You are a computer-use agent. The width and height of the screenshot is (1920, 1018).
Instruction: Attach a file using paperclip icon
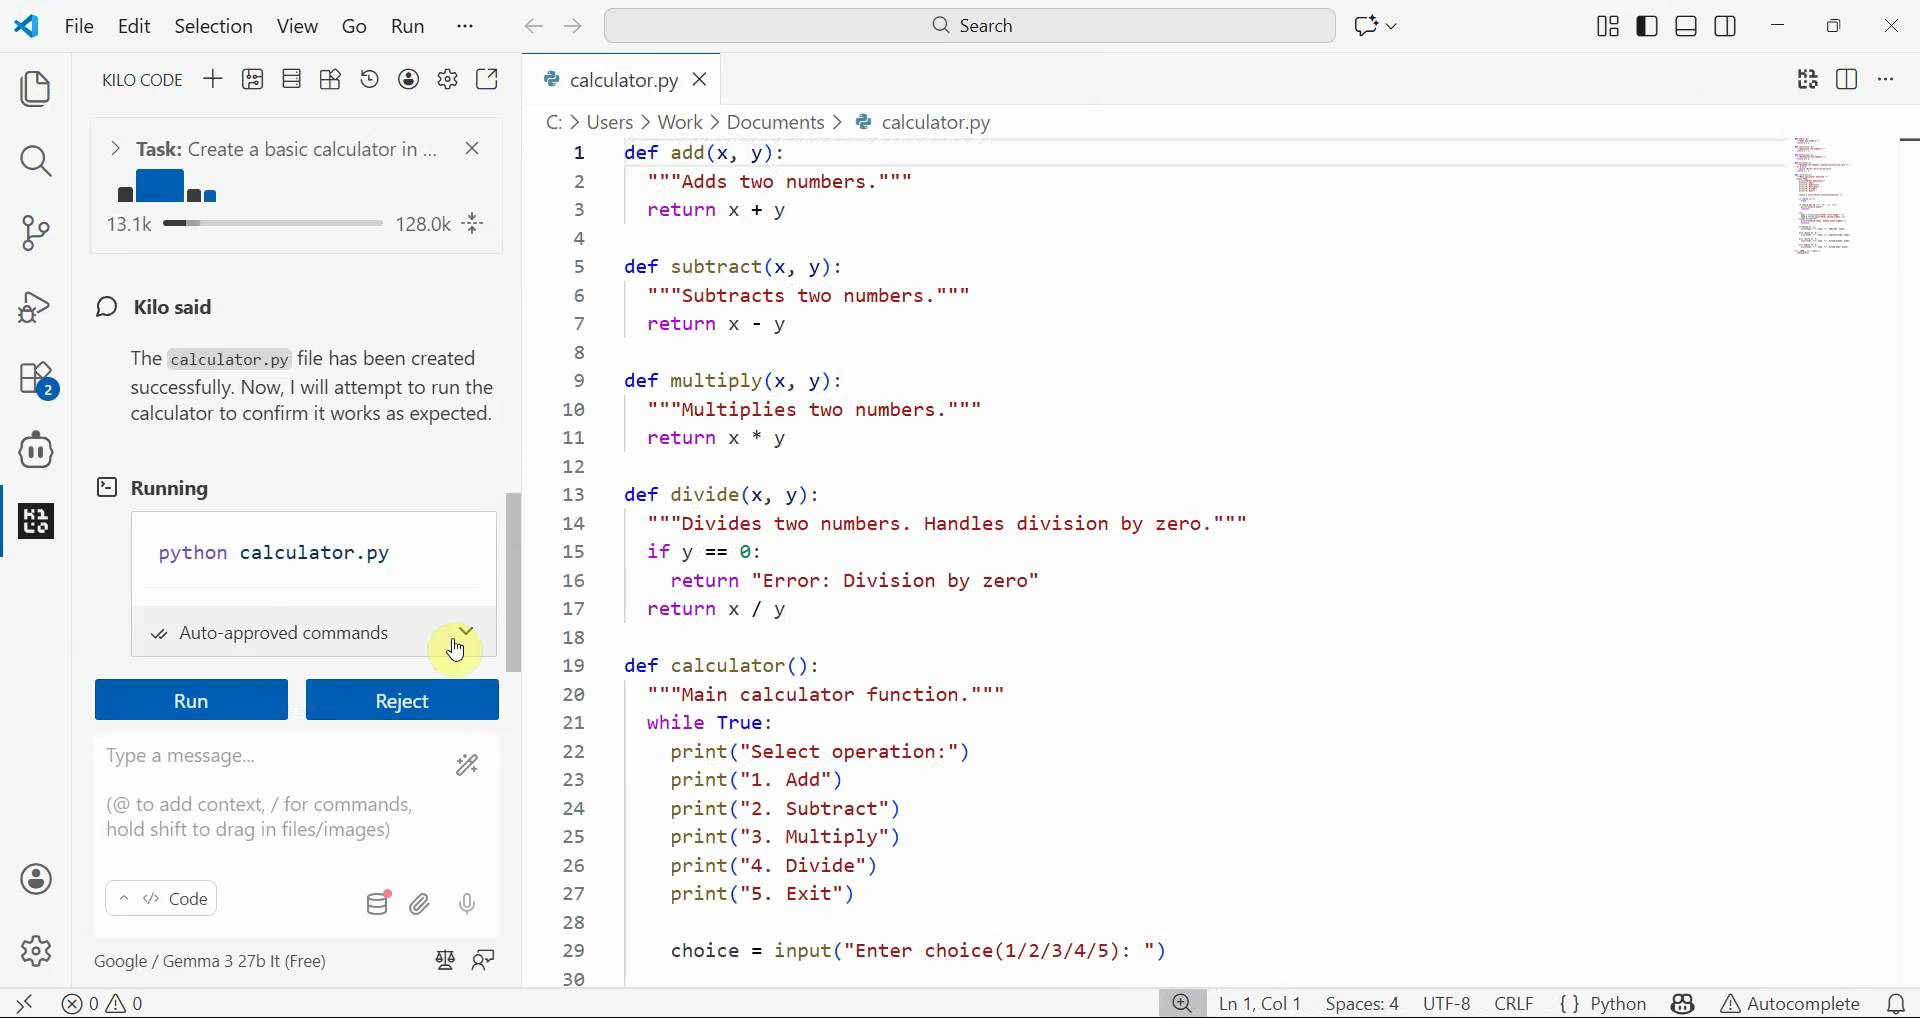coord(420,904)
